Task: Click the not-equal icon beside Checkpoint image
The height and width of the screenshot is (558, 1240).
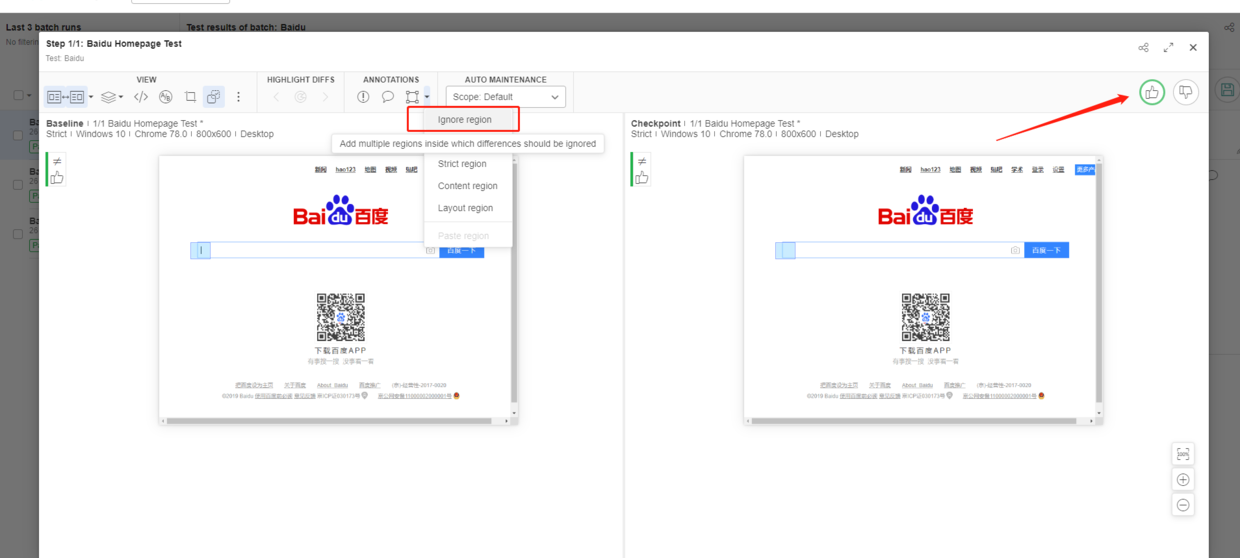Action: point(642,161)
